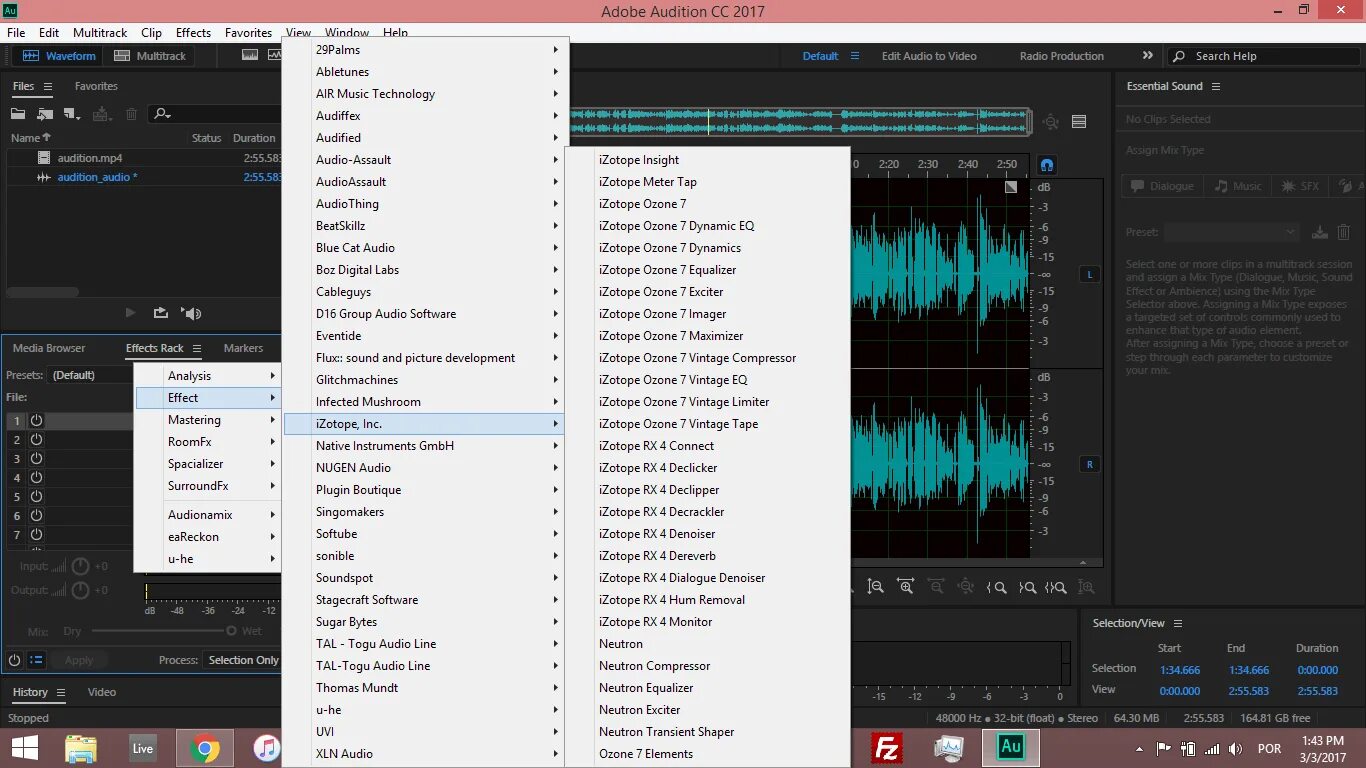Expand the Mastering submenu
This screenshot has width=1366, height=768.
click(x=208, y=420)
